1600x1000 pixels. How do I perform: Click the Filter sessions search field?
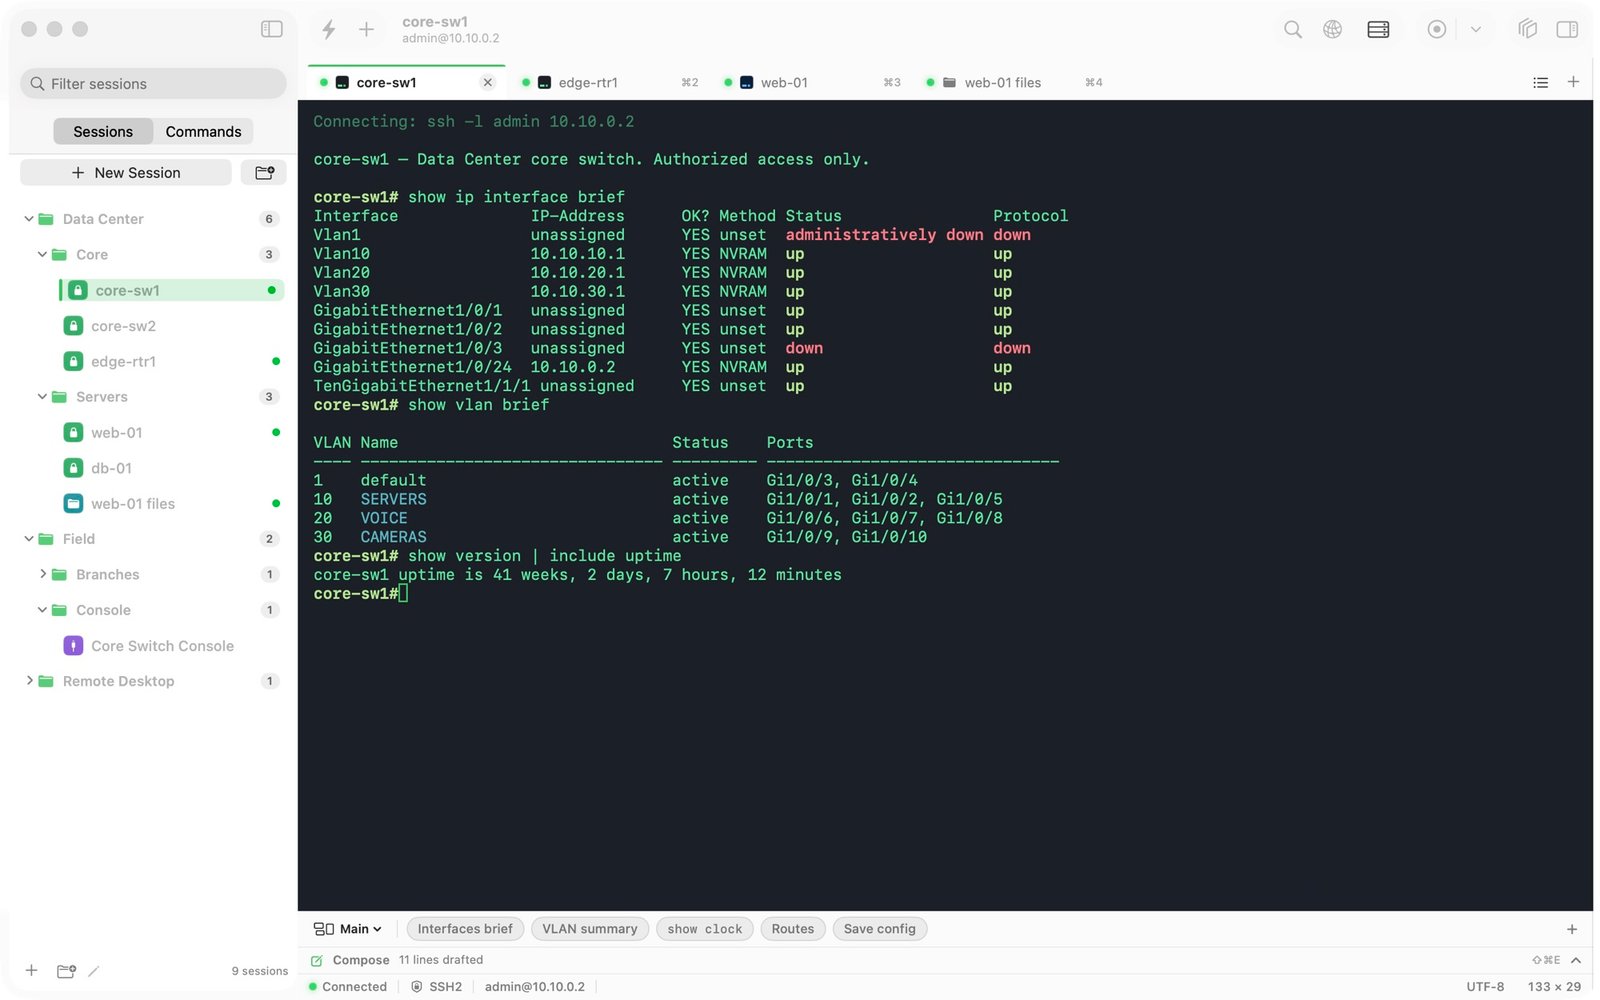[153, 84]
